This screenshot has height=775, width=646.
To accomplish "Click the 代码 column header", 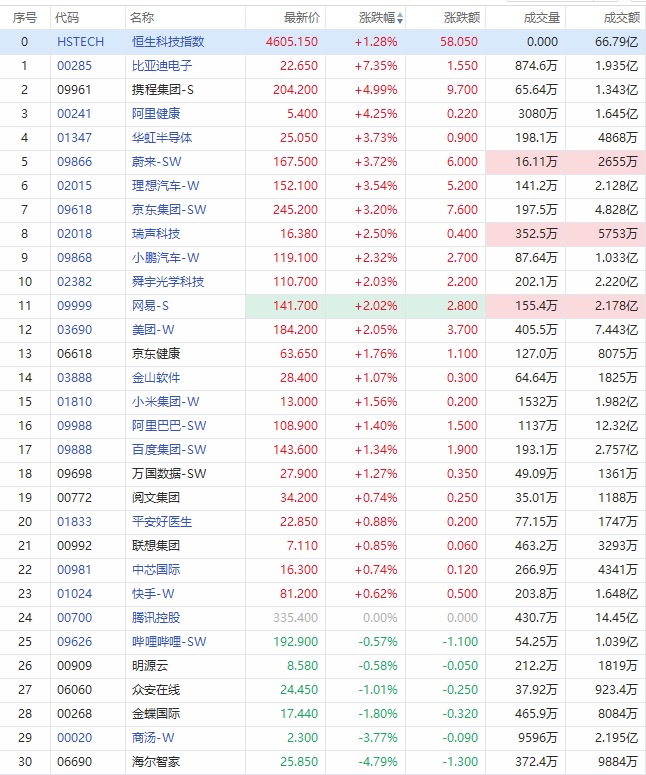I will [67, 18].
